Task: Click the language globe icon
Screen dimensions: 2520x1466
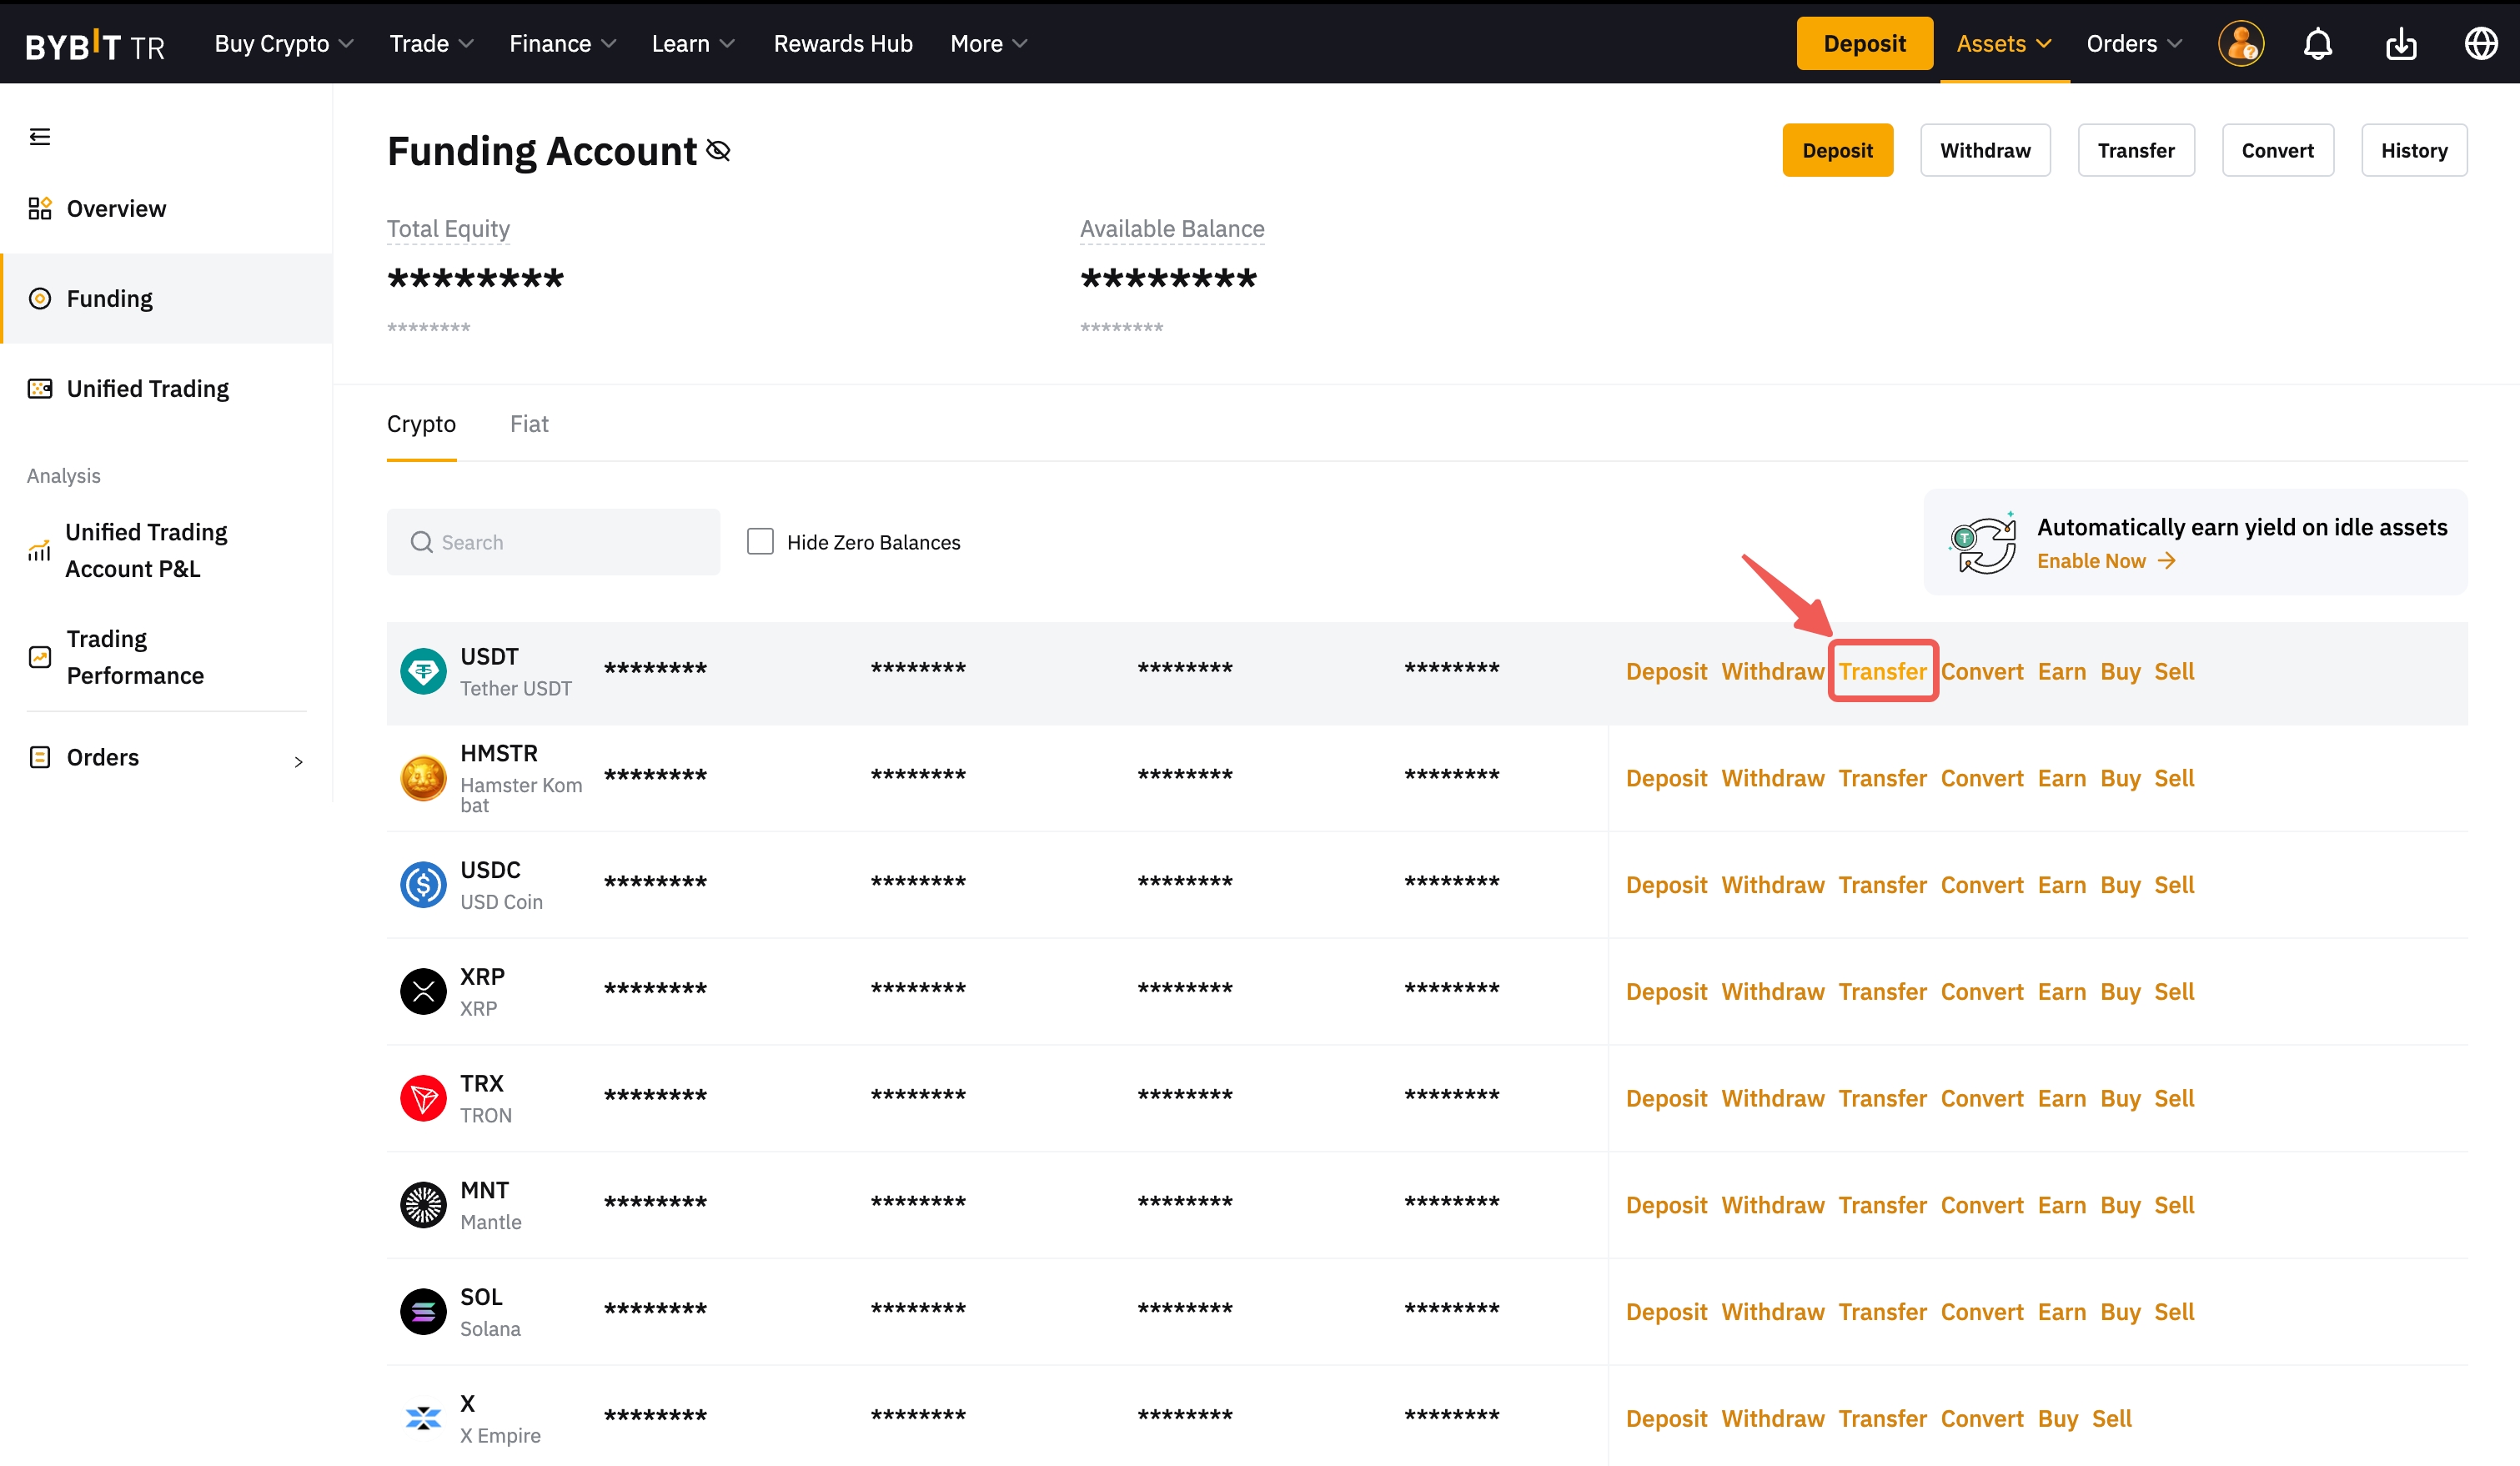Action: tap(2480, 44)
